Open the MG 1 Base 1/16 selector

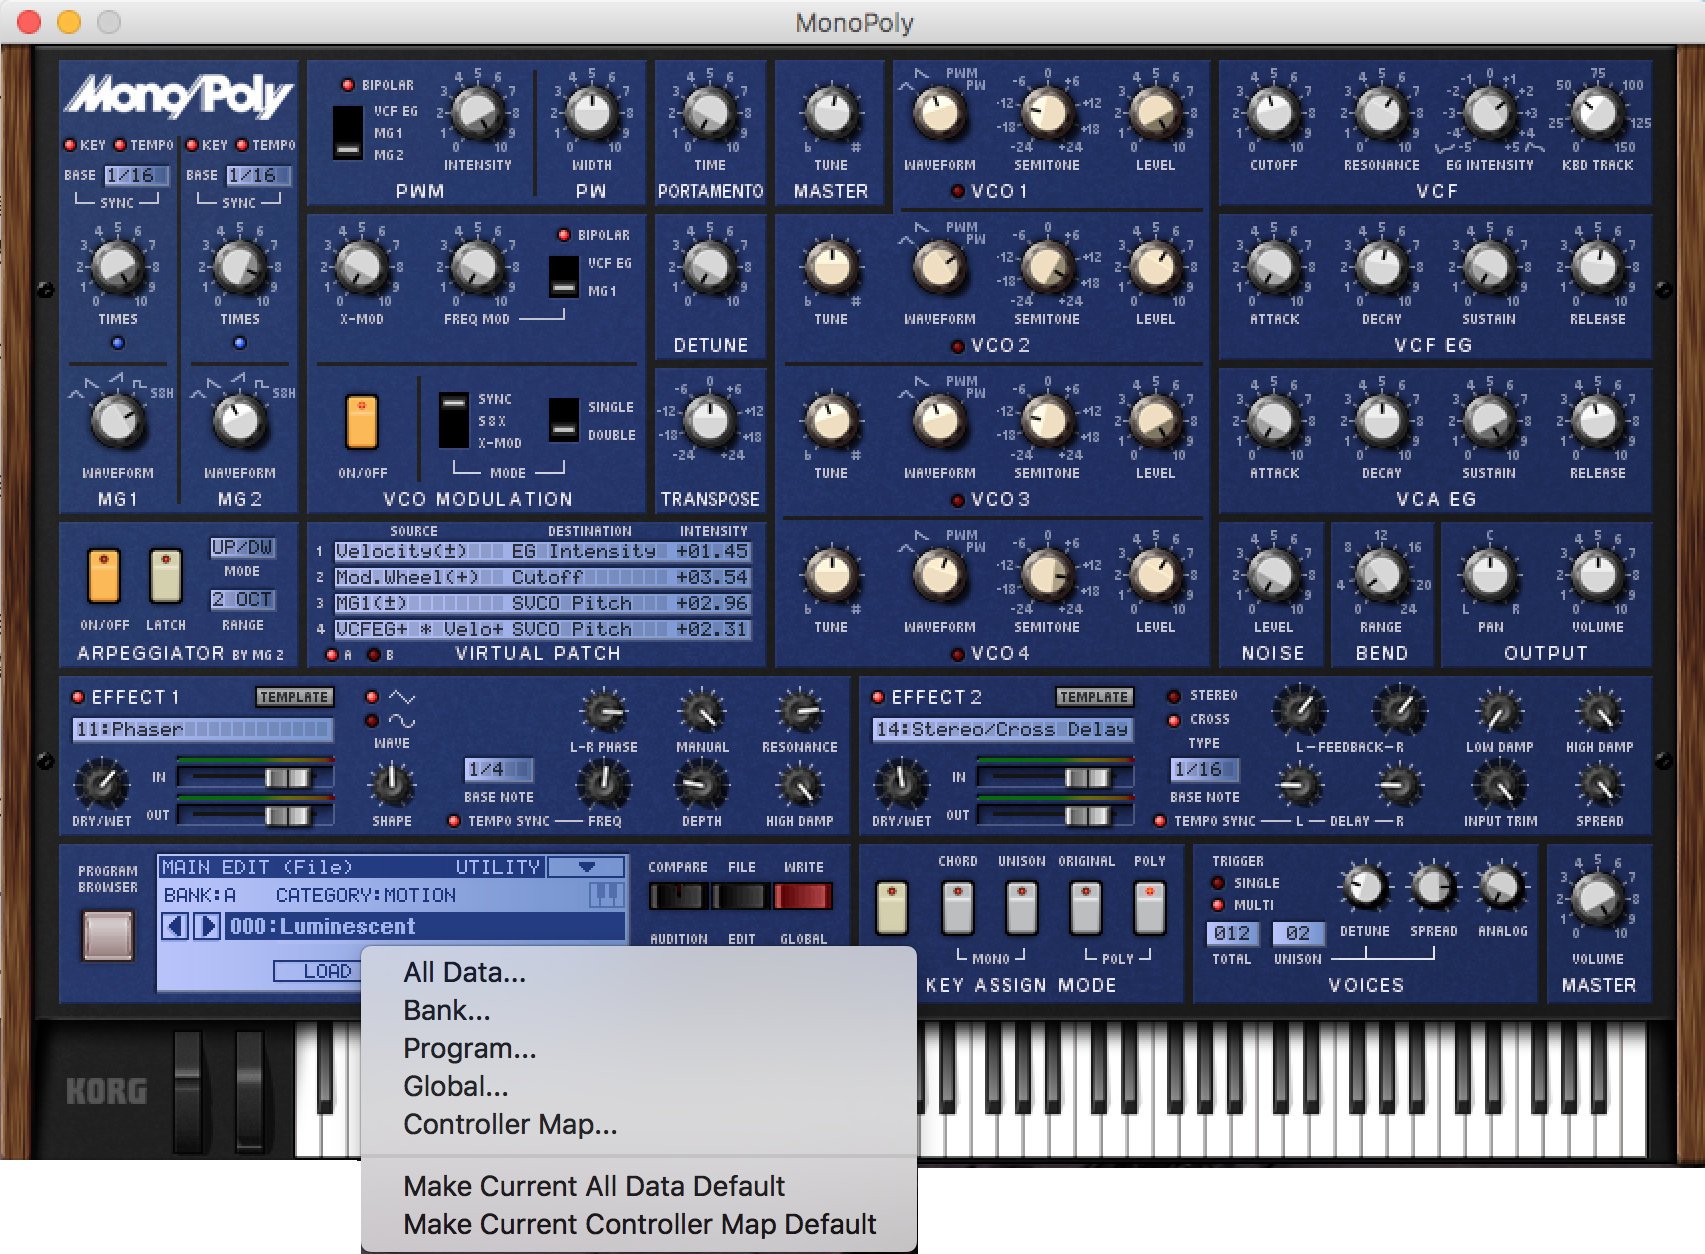(135, 175)
